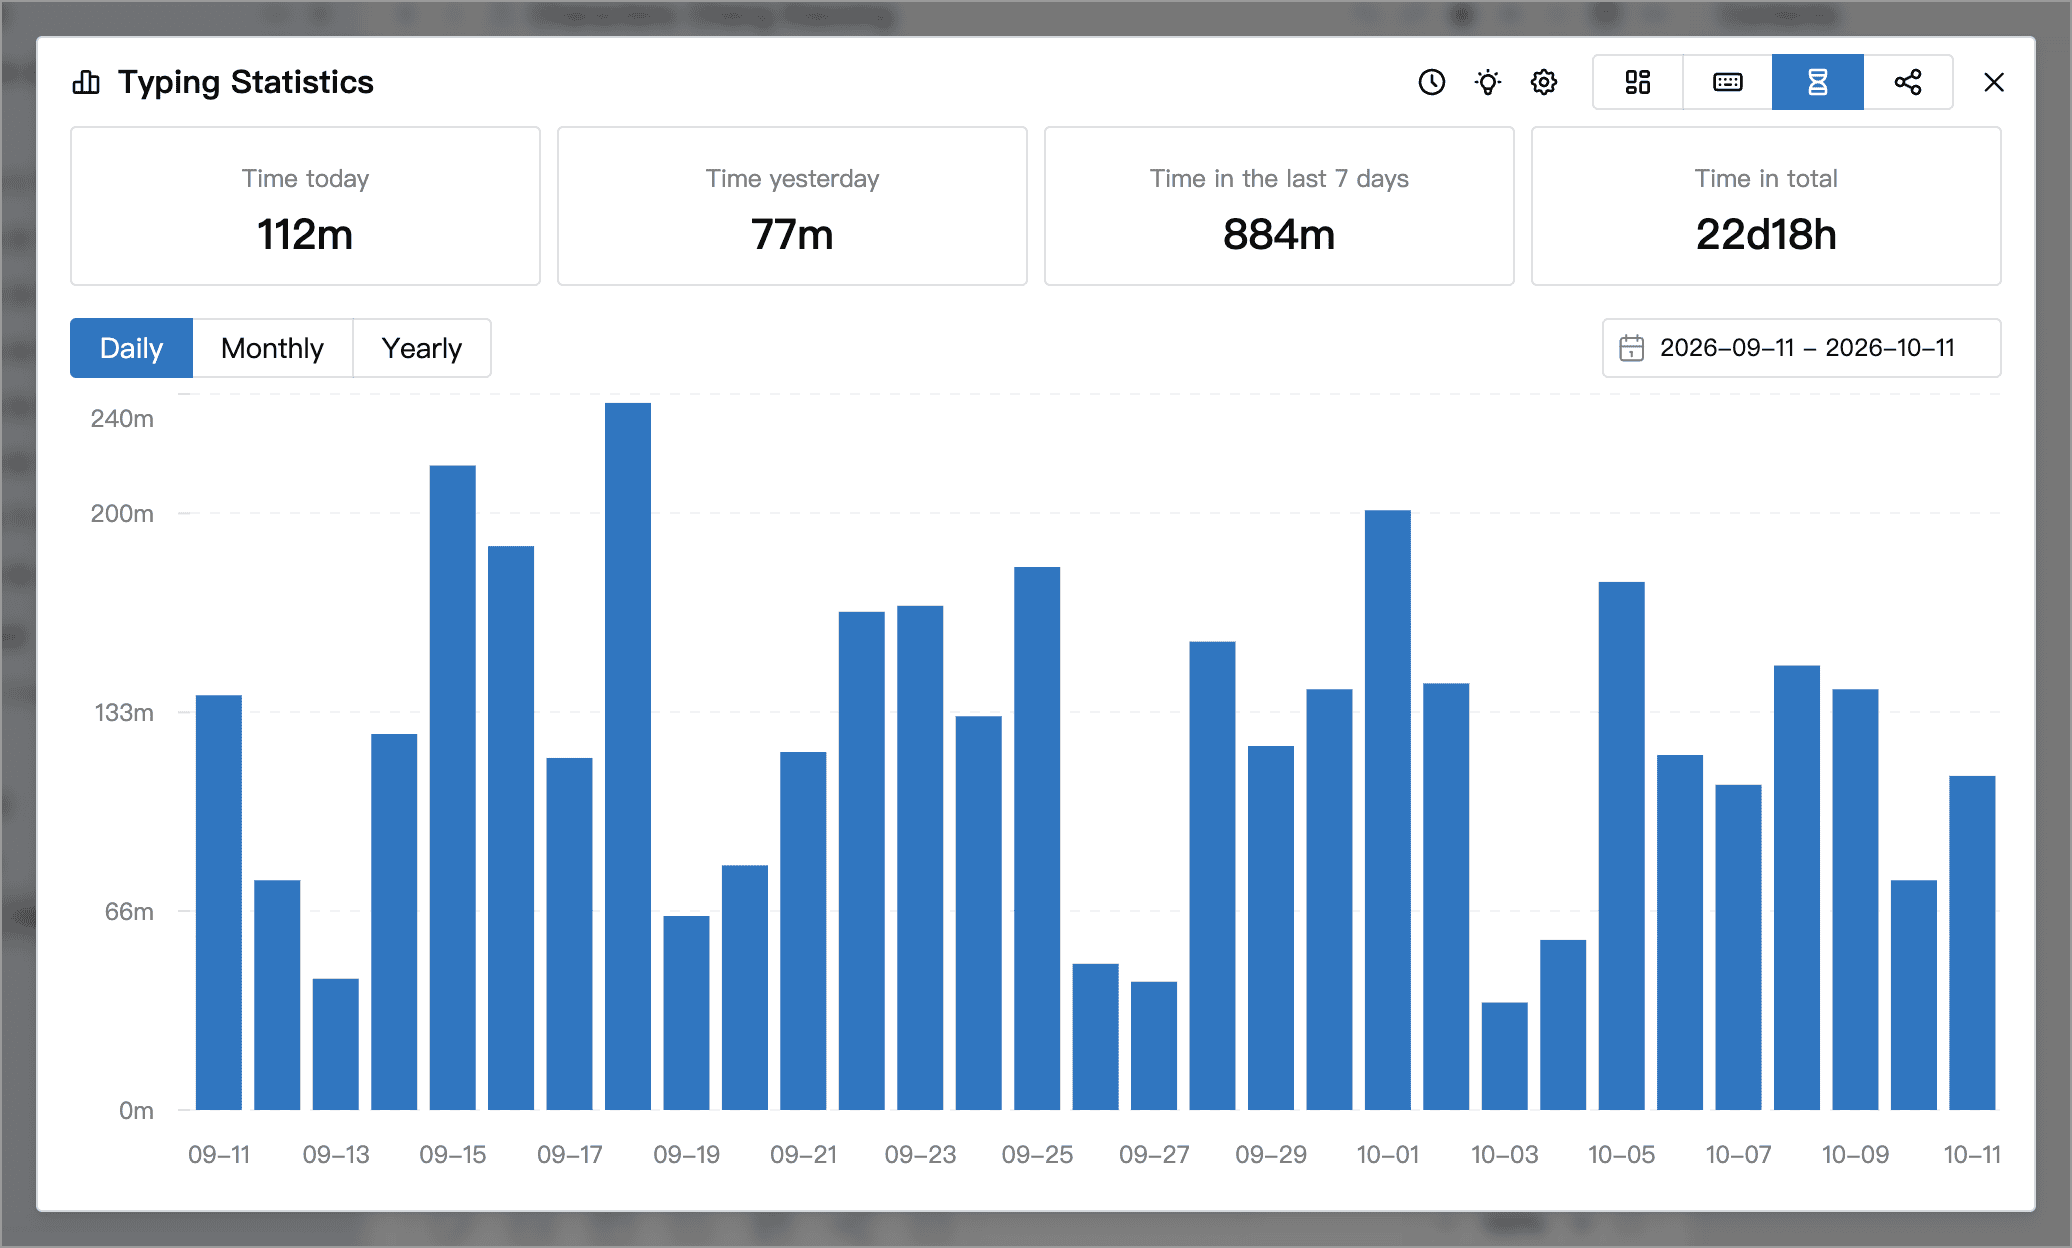The height and width of the screenshot is (1248, 2072).
Task: Click the bar for 10-05
Action: click(x=1622, y=846)
